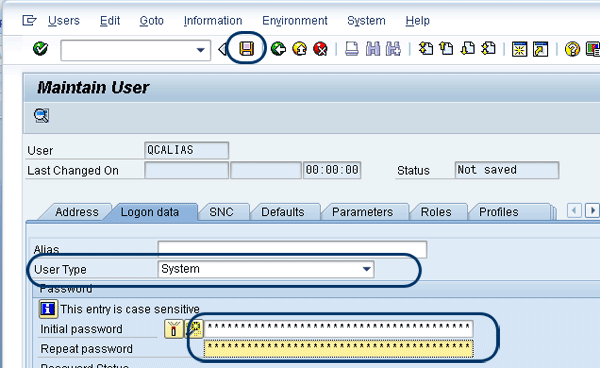Open the window menu icon beside Users
Image resolution: width=600 pixels, height=368 pixels.
point(29,20)
